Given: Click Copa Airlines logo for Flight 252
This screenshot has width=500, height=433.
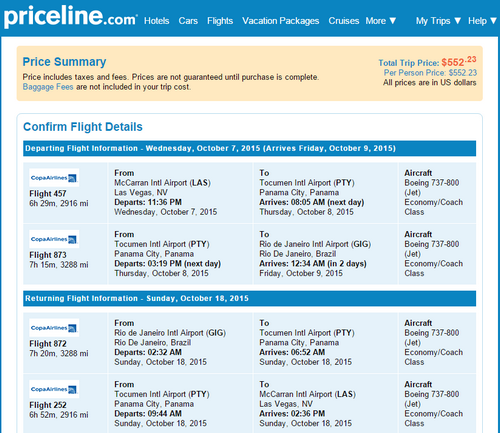Looking at the screenshot, I should click(54, 389).
